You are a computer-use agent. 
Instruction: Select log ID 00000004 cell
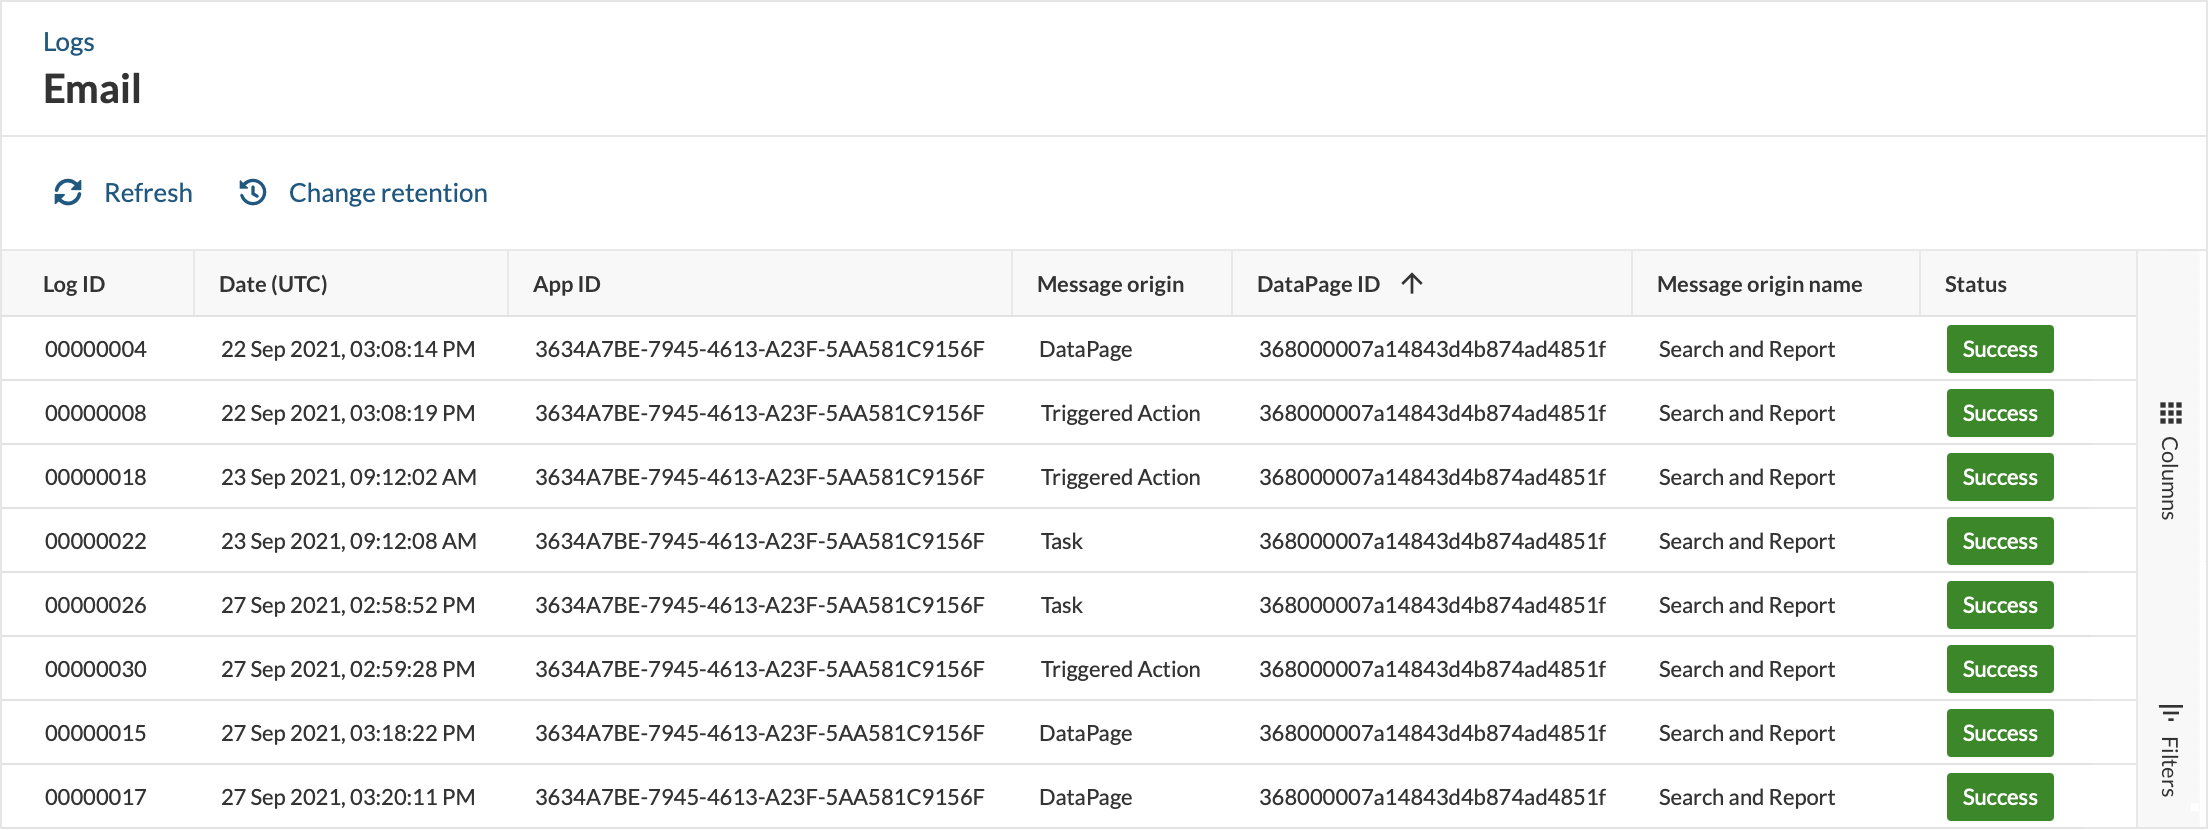pos(96,349)
